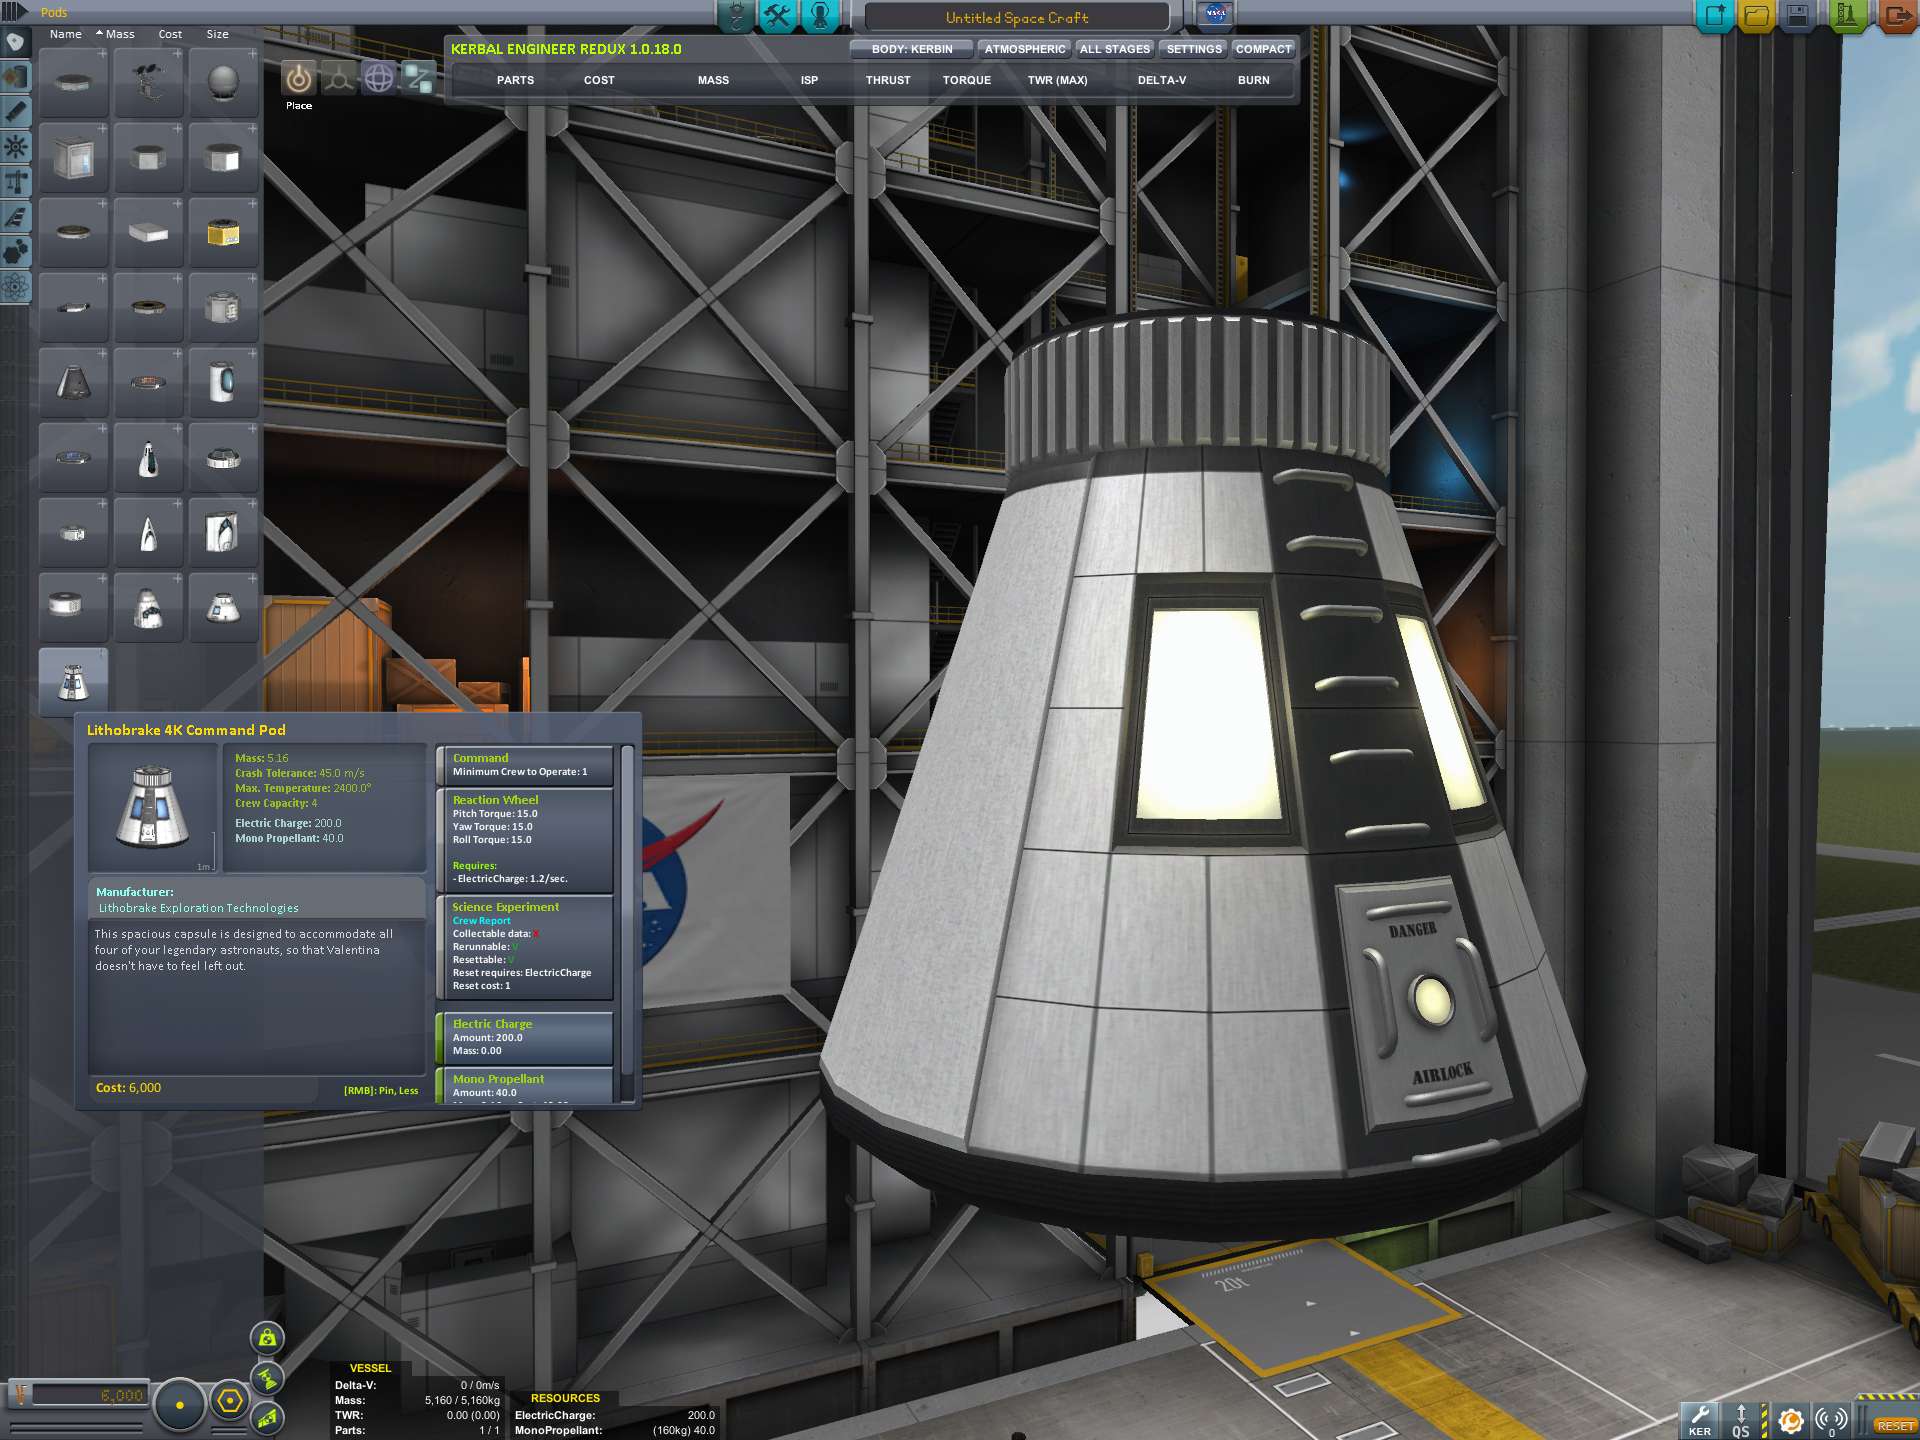Select the Place gizmo tool
This screenshot has height=1440, width=1920.
pos(298,78)
